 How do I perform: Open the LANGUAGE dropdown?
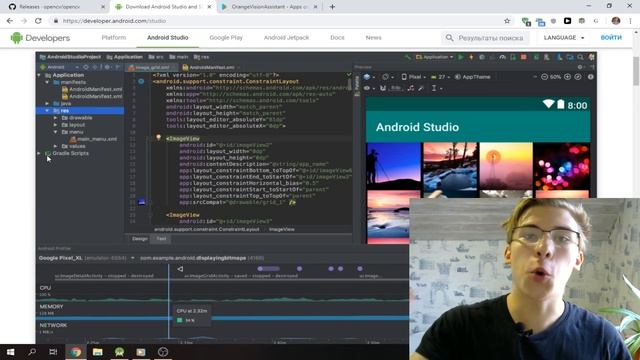pyautogui.click(x=564, y=38)
